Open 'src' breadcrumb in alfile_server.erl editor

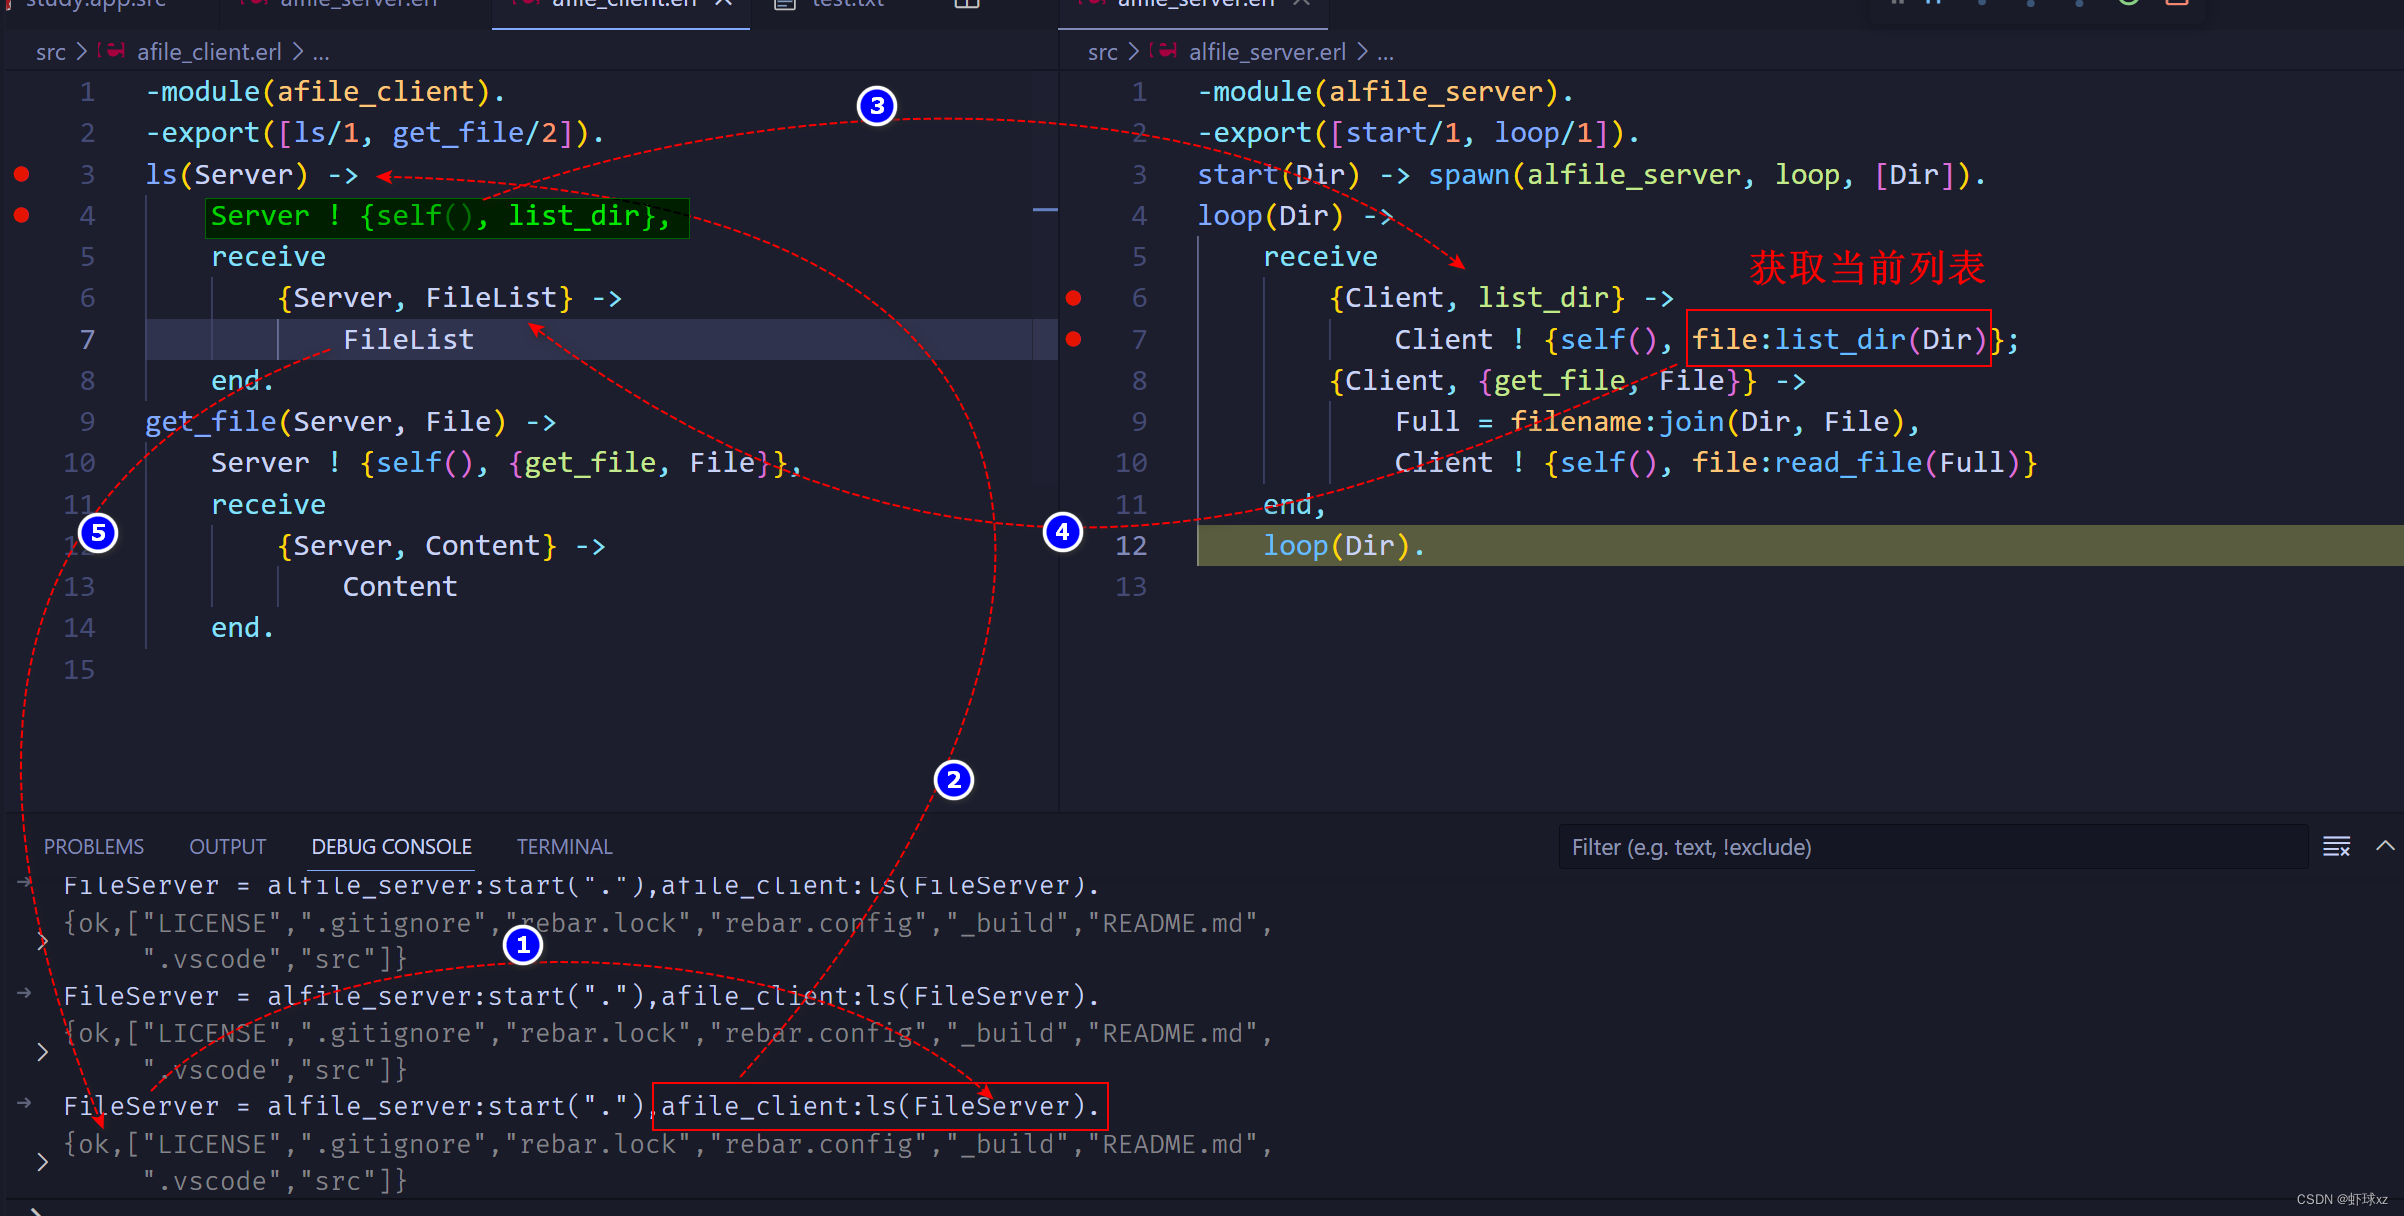click(x=1103, y=52)
